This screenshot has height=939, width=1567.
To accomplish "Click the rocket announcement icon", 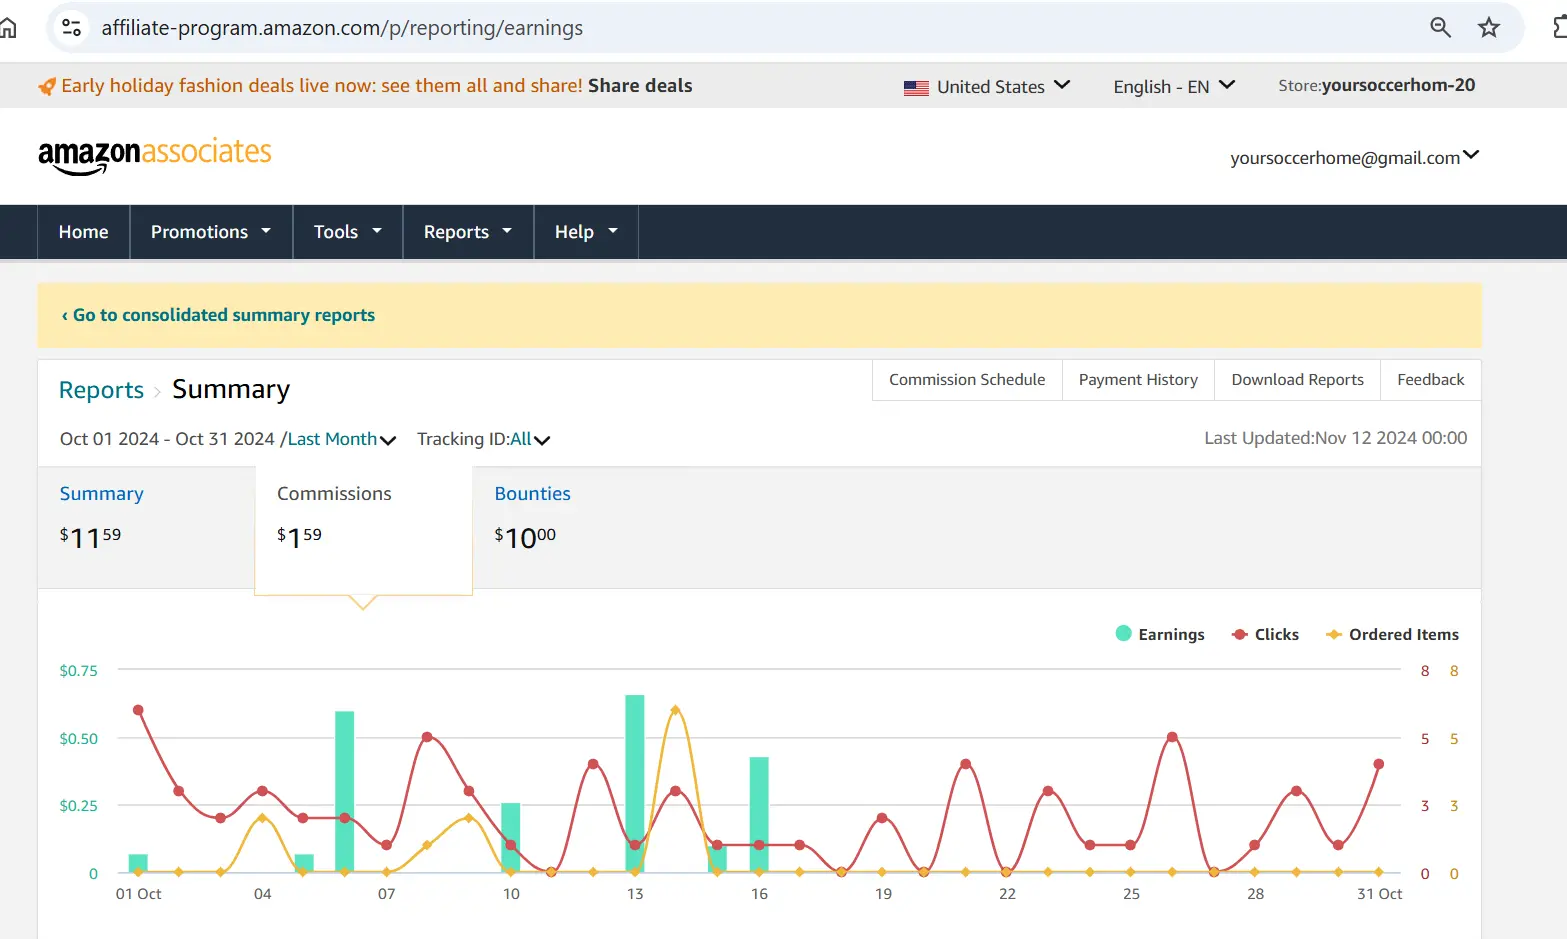I will pyautogui.click(x=47, y=87).
